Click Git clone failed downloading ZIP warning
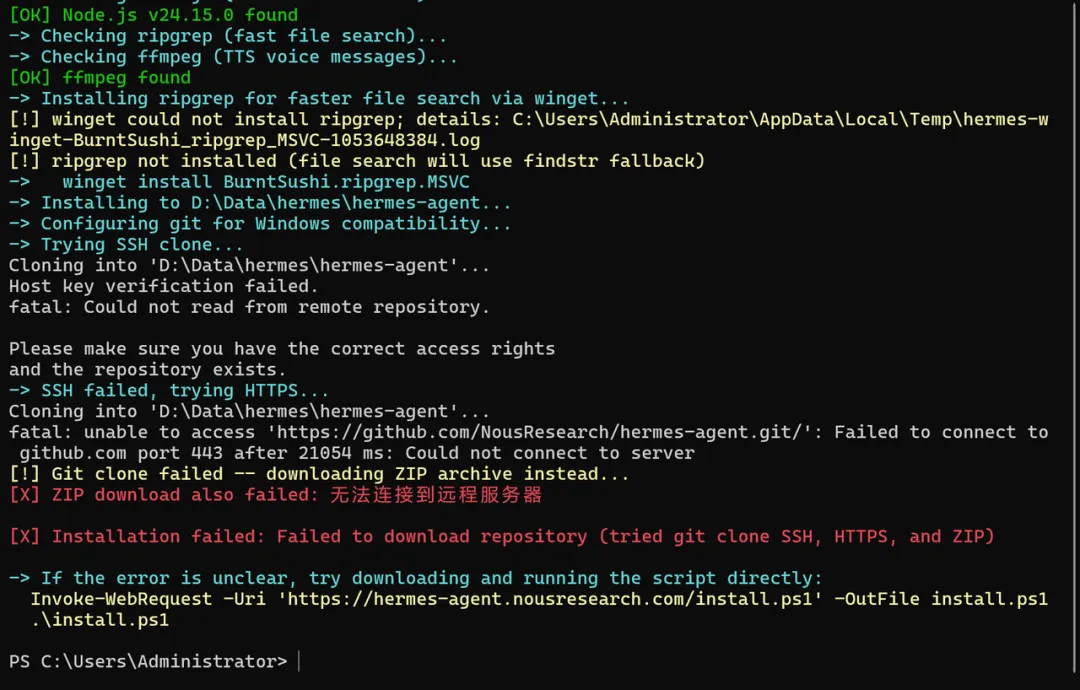Viewport: 1080px width, 690px height. (319, 474)
